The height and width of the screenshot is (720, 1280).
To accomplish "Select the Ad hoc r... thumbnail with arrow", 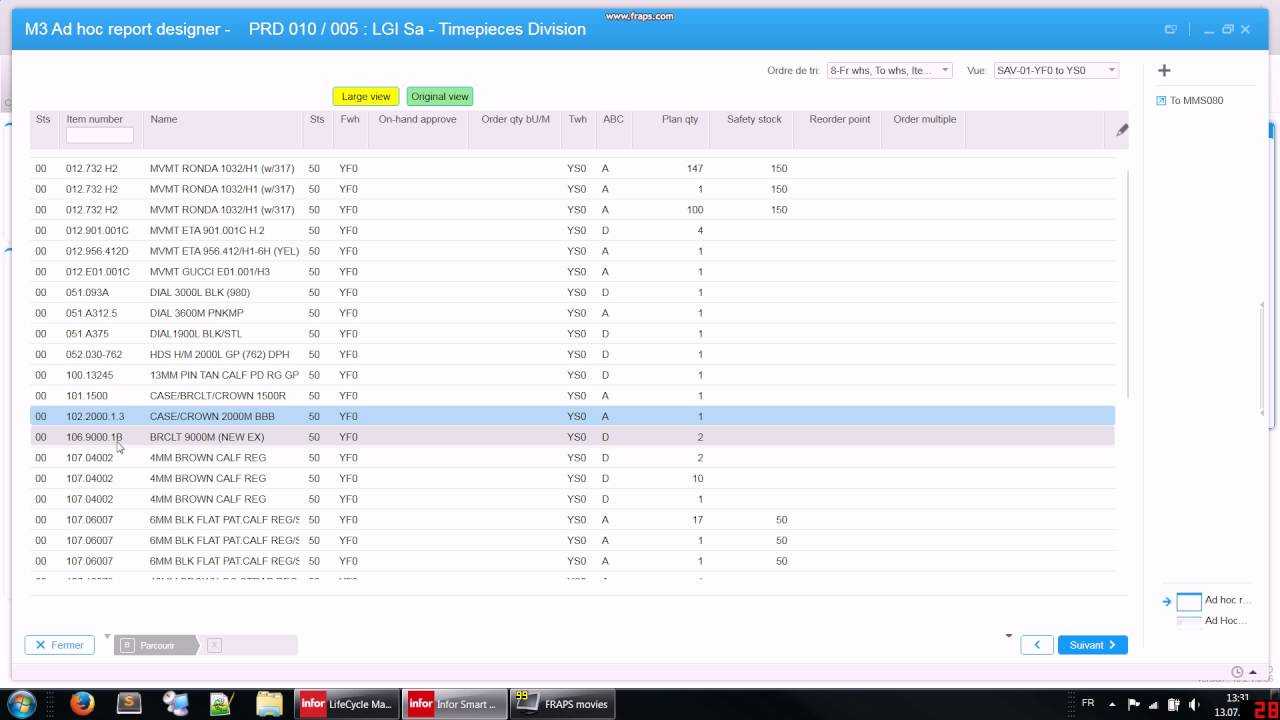I will [x=1189, y=601].
